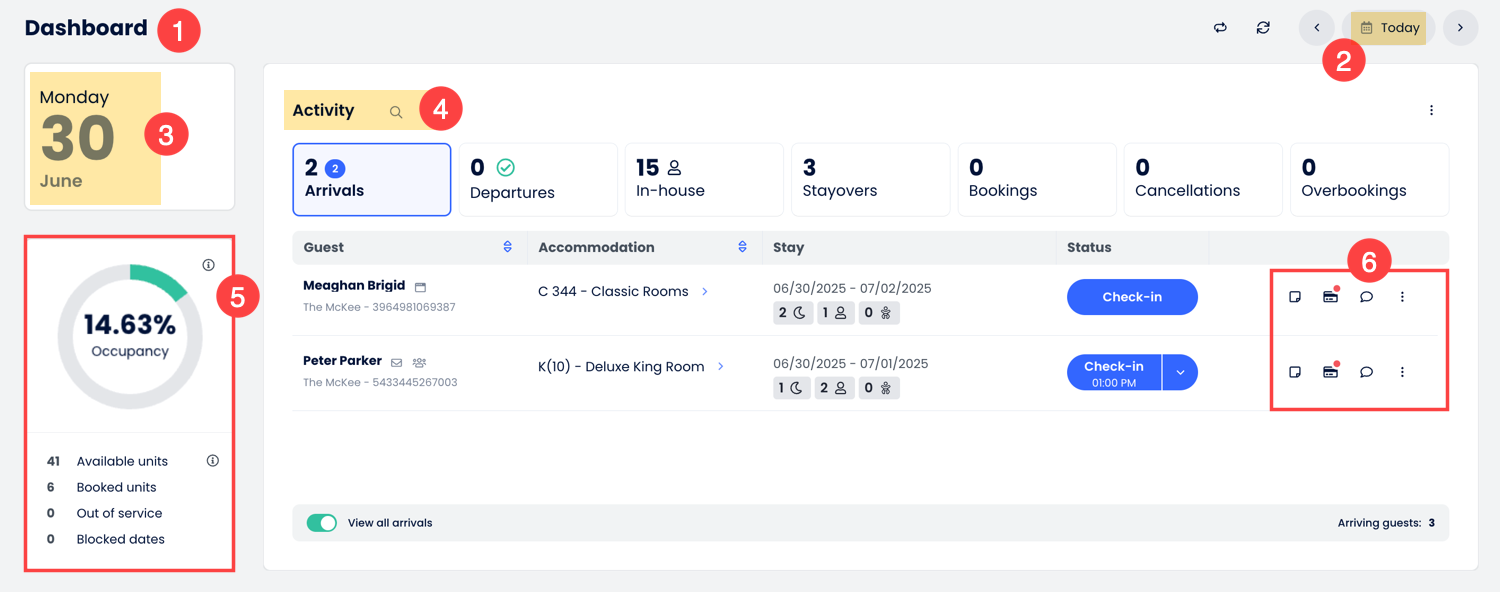Select the In-house tab
1500x592 pixels.
coord(704,180)
